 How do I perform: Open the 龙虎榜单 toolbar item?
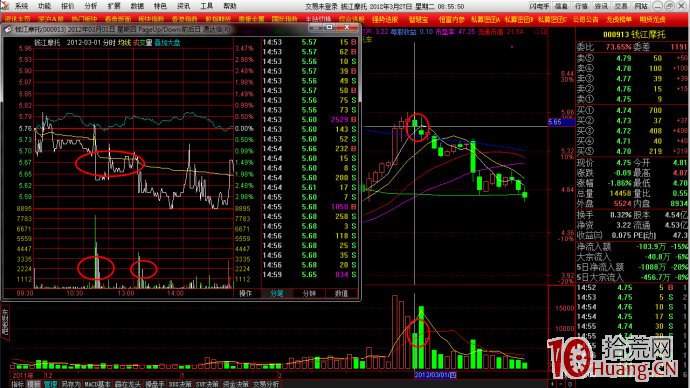(x=619, y=19)
